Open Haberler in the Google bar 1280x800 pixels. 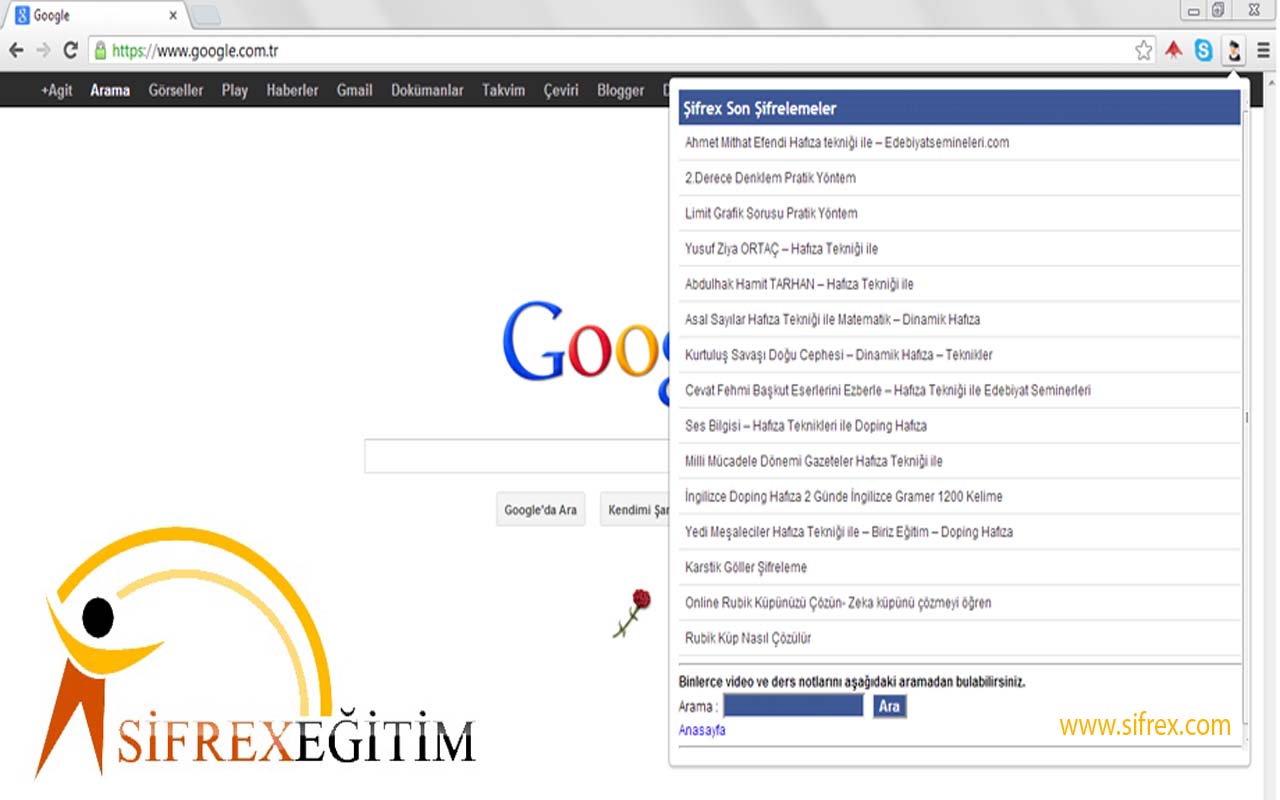(x=292, y=90)
